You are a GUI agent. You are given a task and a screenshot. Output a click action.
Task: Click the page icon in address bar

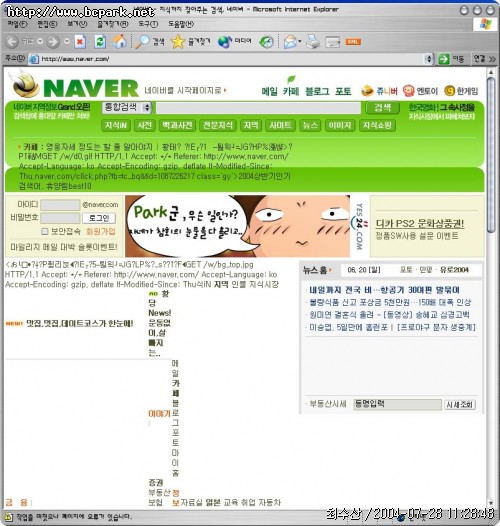click(34, 59)
